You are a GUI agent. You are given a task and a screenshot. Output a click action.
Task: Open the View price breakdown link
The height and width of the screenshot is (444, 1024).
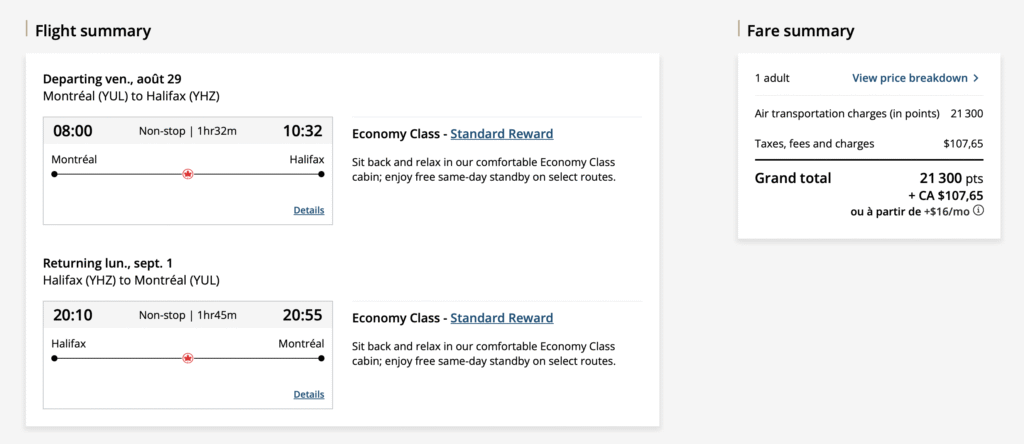pos(909,78)
